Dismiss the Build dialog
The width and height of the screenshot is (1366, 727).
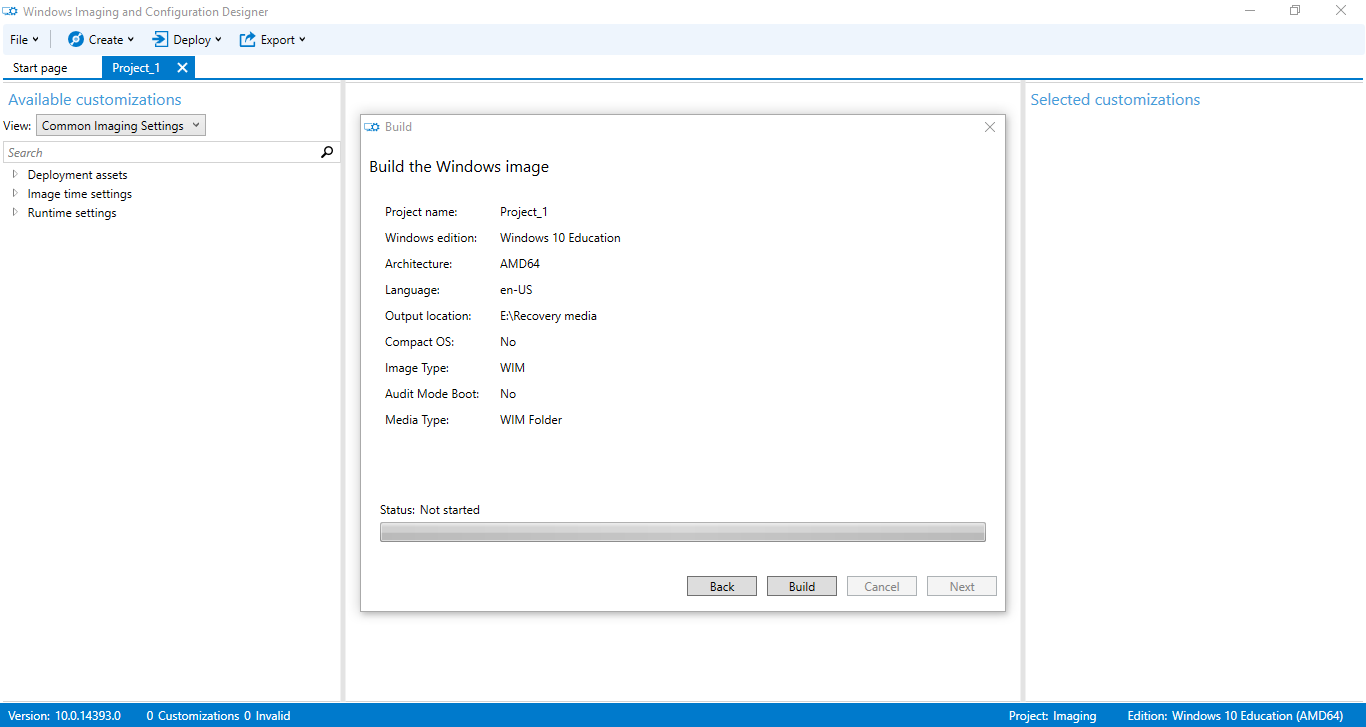[x=989, y=127]
